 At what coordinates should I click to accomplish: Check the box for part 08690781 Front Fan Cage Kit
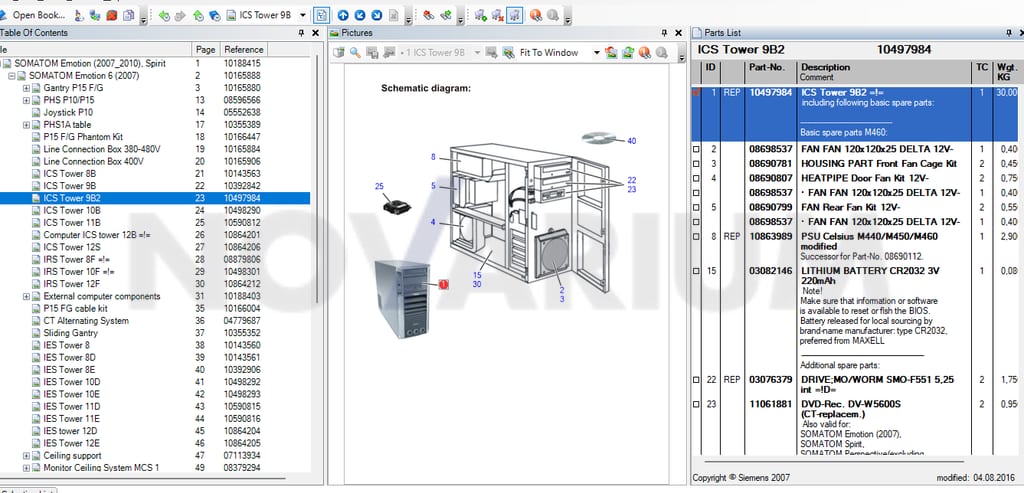pos(696,164)
